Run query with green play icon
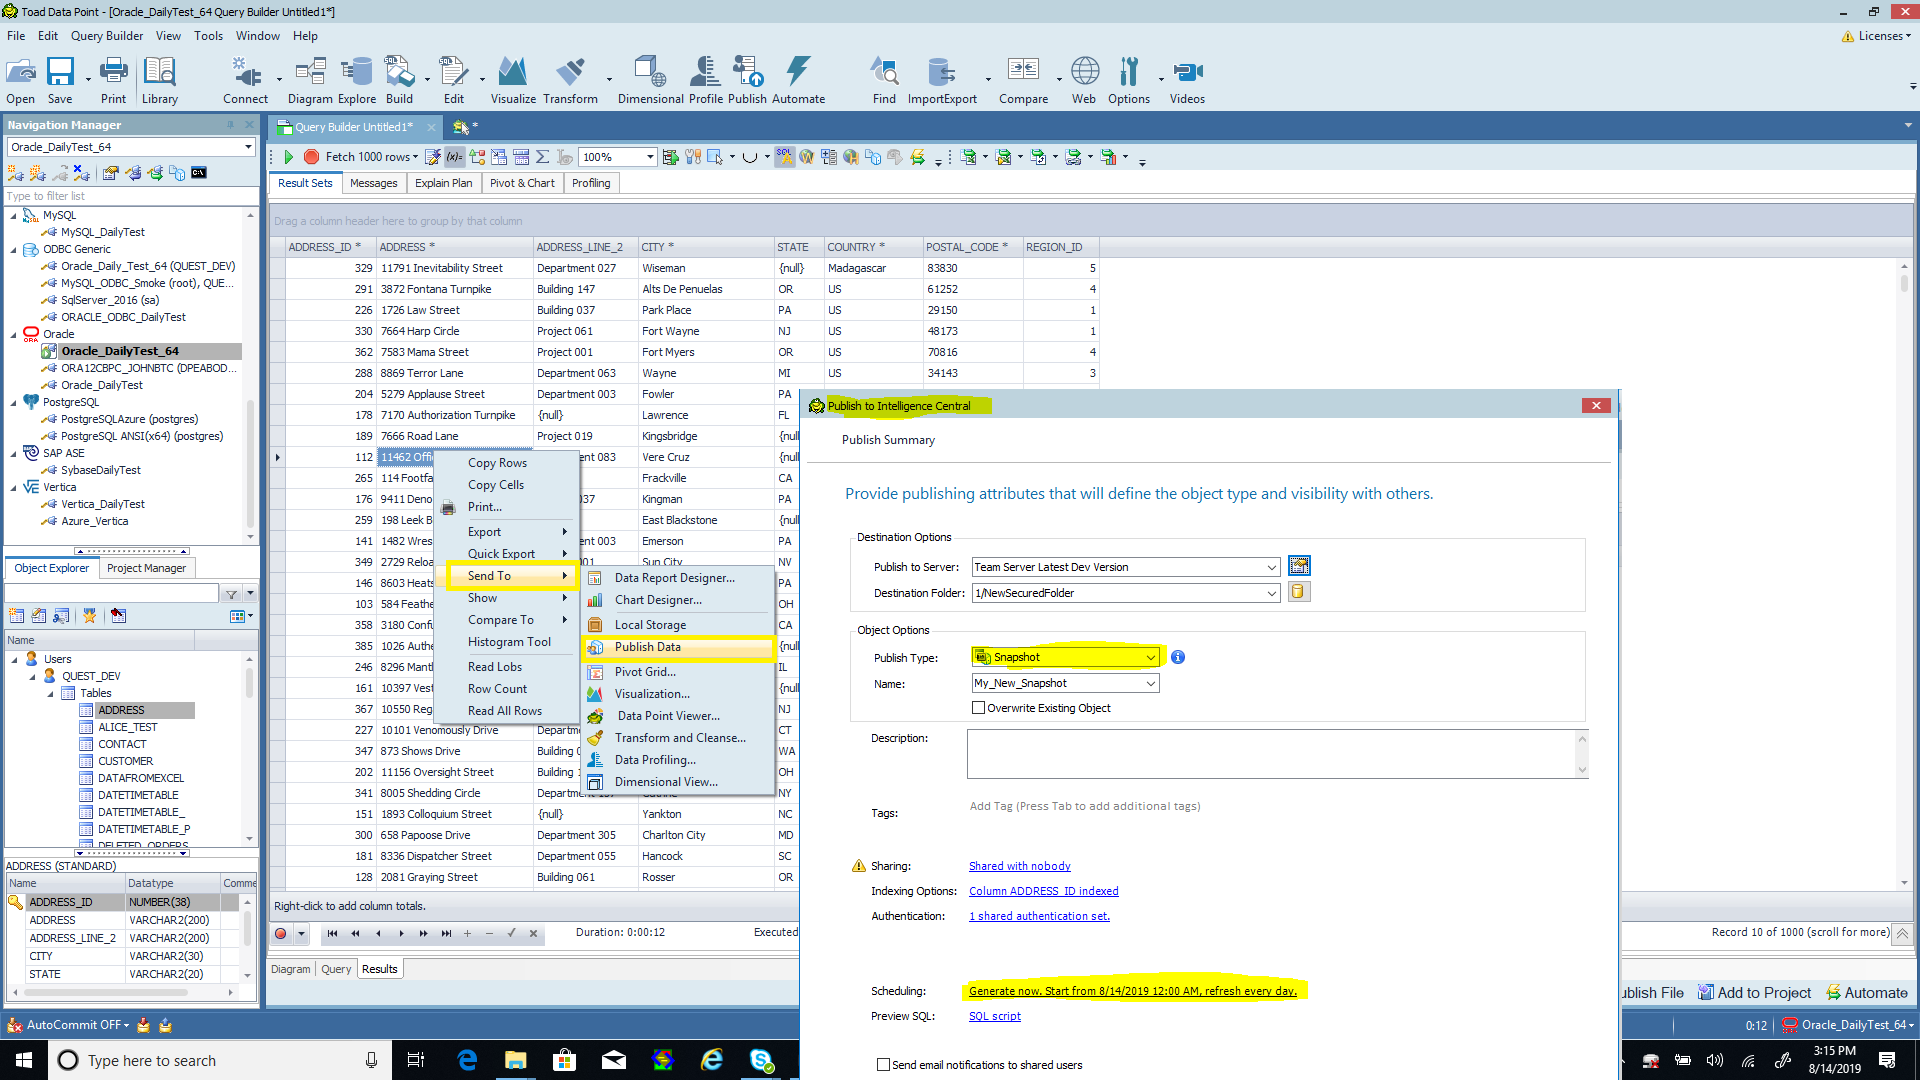 pyautogui.click(x=289, y=157)
